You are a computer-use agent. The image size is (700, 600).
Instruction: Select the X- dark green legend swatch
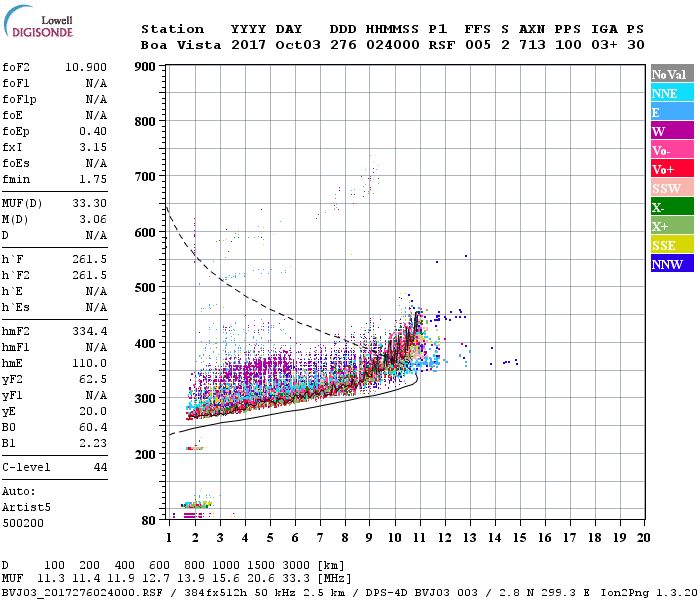click(672, 207)
